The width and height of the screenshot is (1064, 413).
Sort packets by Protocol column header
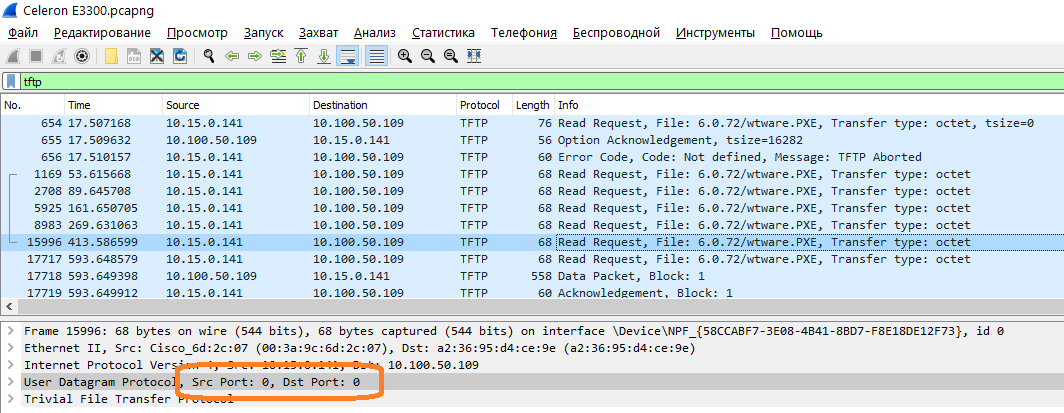(478, 105)
